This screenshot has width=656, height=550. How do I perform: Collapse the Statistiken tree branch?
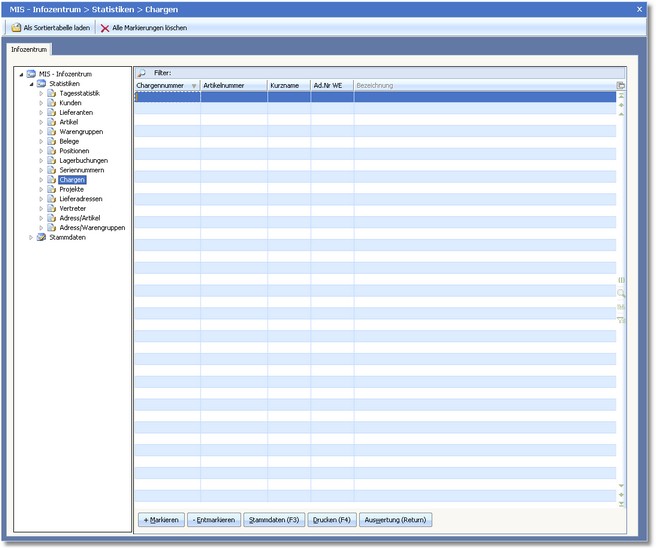pos(31,84)
